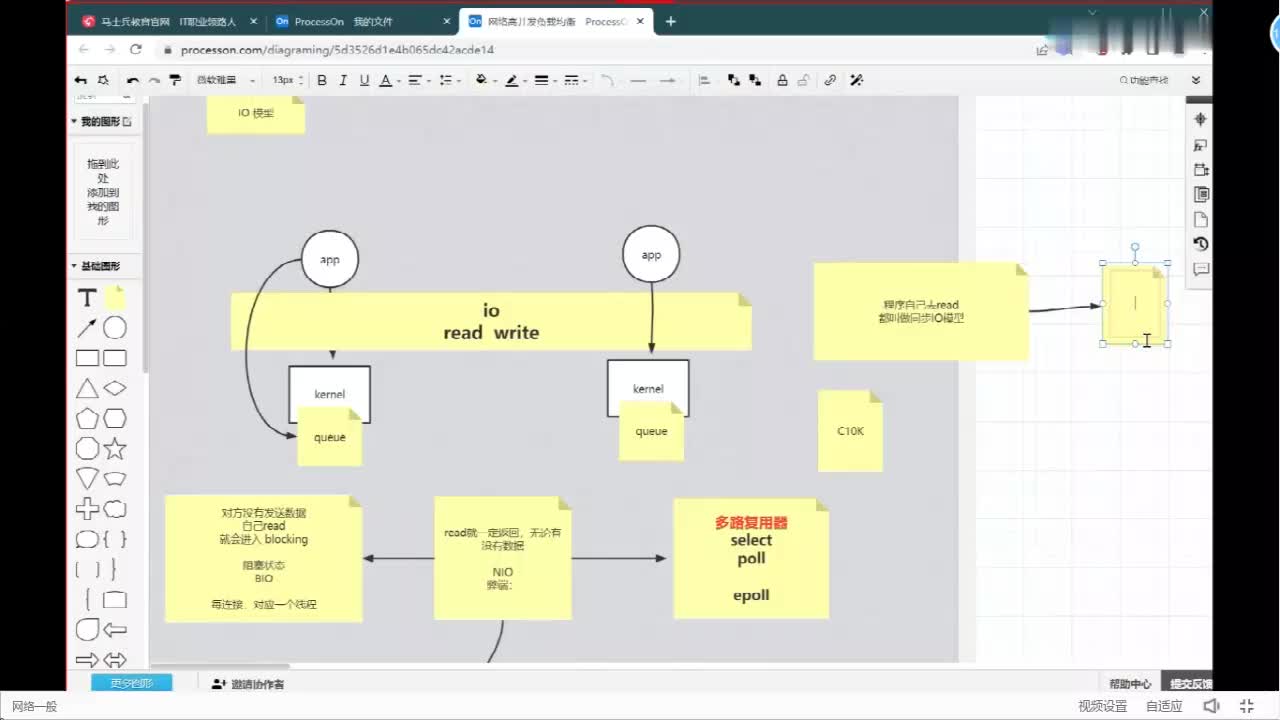Open the font family dropdown
The image size is (1280, 720).
226,80
